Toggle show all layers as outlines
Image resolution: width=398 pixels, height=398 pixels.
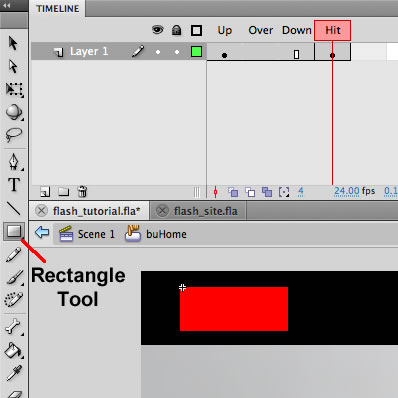(196, 31)
